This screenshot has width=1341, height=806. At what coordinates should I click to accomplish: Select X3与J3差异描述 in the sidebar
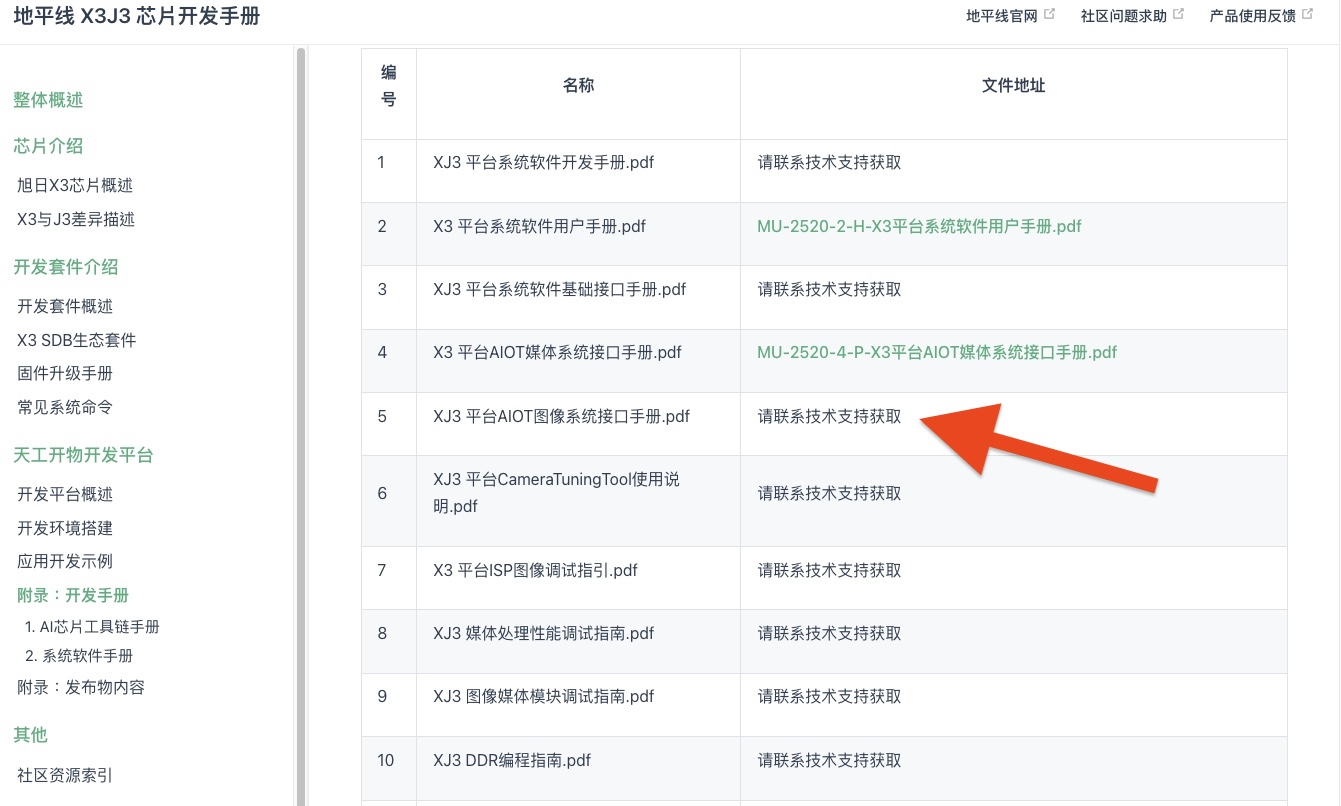tap(76, 219)
